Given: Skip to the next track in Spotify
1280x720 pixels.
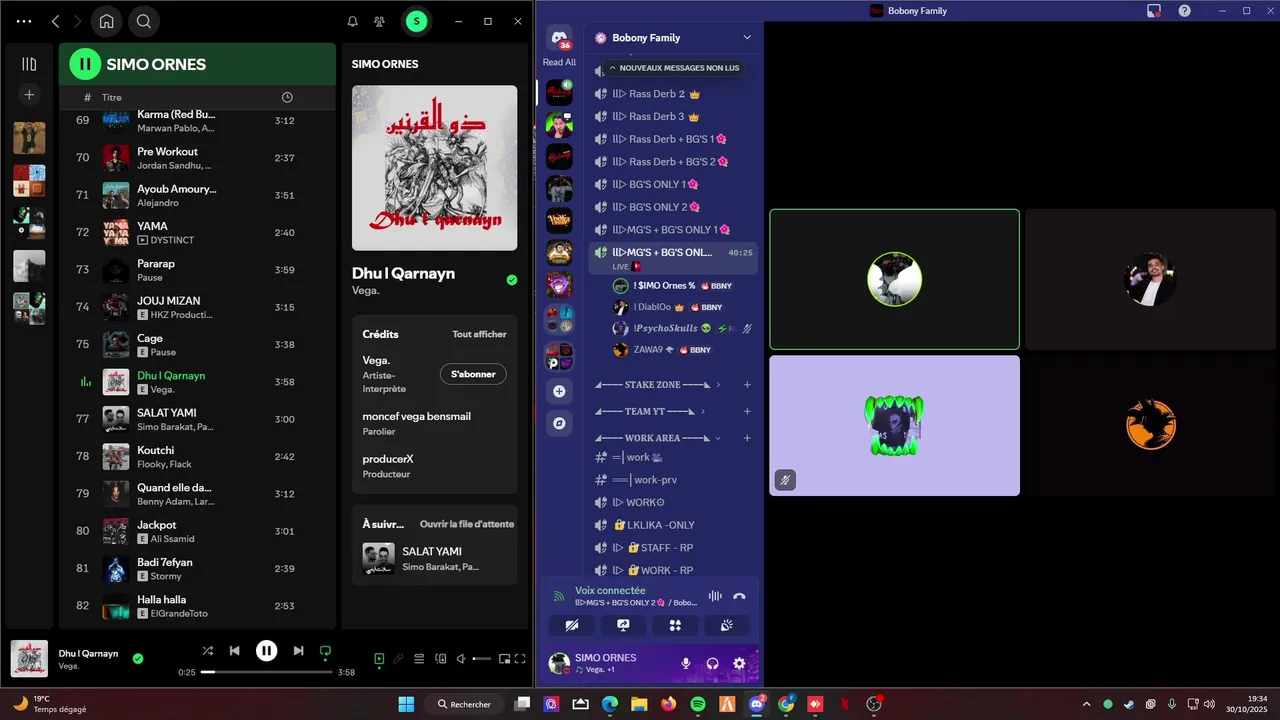Looking at the screenshot, I should (x=298, y=651).
